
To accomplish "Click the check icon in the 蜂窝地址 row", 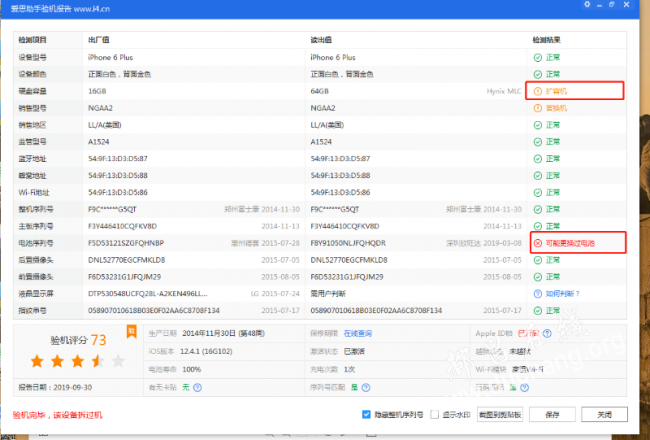I will point(538,176).
